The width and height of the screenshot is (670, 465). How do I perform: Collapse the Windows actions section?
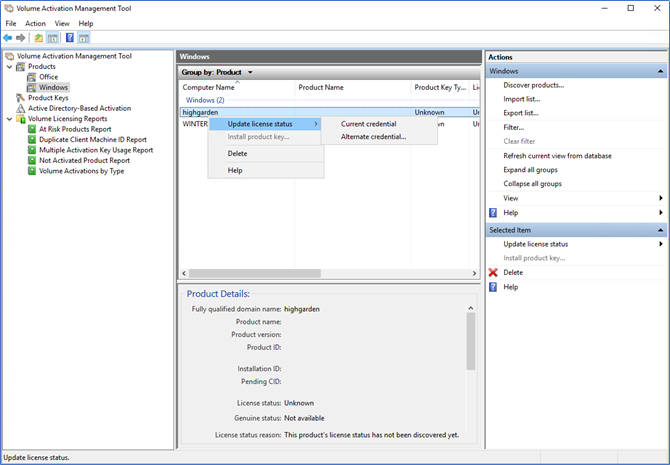coord(661,71)
